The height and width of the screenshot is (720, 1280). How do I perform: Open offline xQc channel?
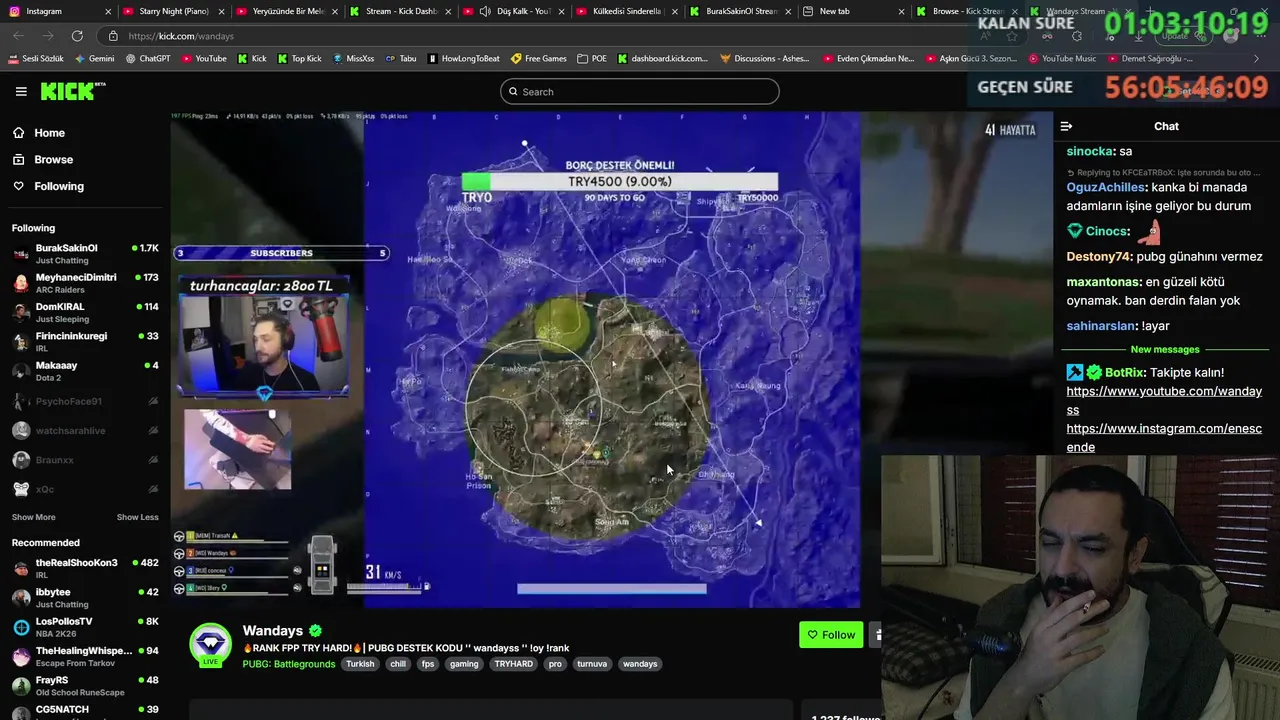pyautogui.click(x=85, y=489)
